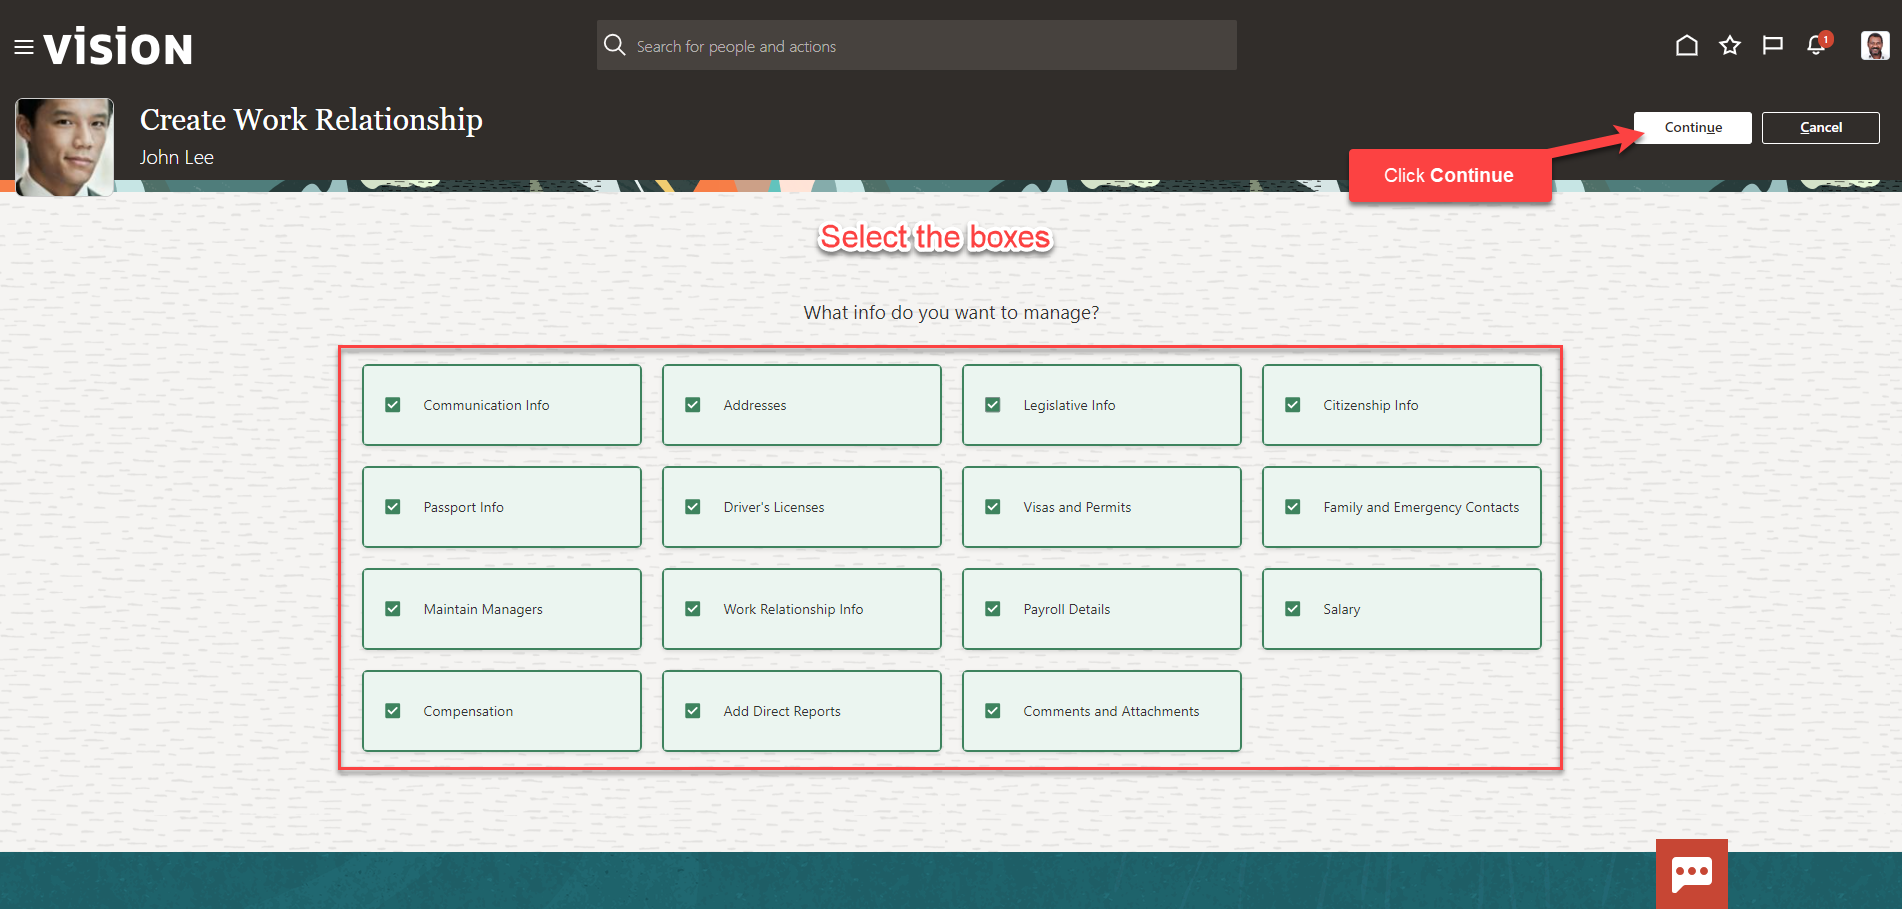Screen dimensions: 1902x909
Task: Click the Vision logo
Action: tap(118, 47)
